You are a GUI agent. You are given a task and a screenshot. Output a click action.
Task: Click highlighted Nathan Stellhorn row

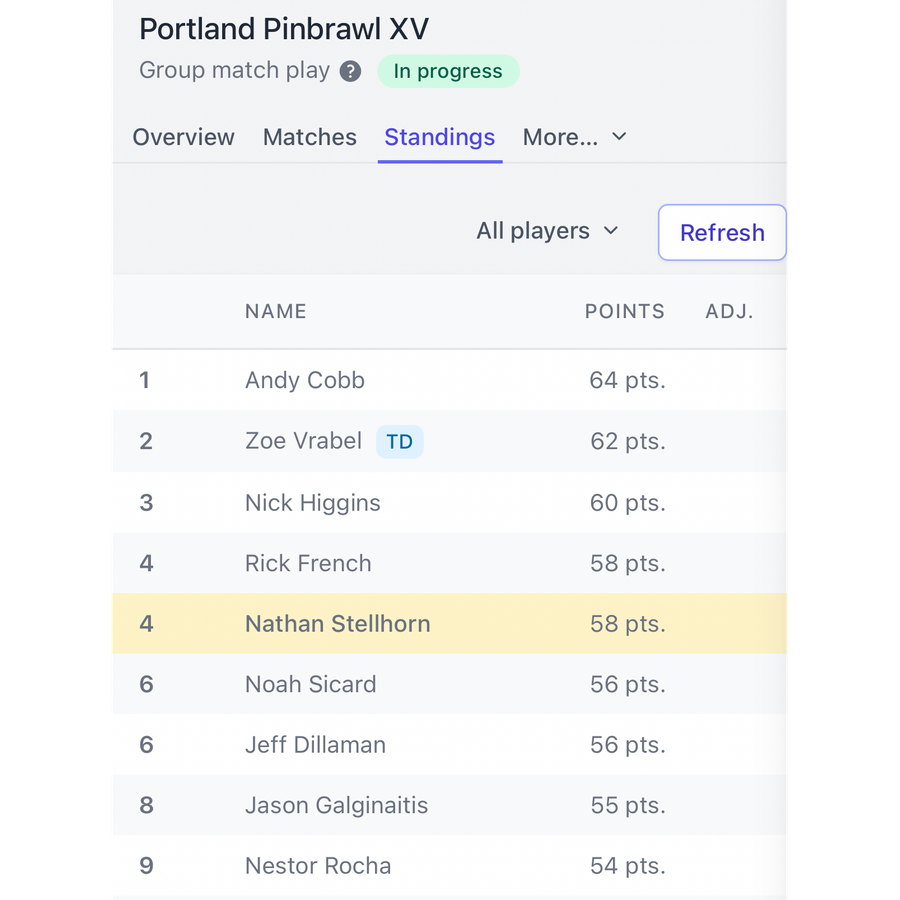point(449,623)
